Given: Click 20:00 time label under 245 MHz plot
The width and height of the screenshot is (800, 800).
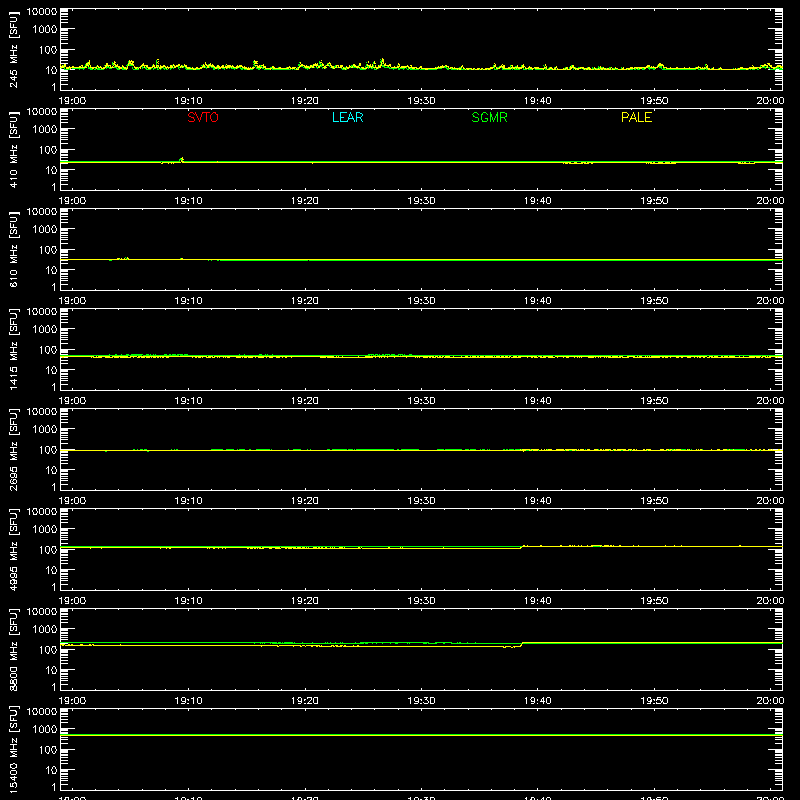Looking at the screenshot, I should (x=770, y=101).
